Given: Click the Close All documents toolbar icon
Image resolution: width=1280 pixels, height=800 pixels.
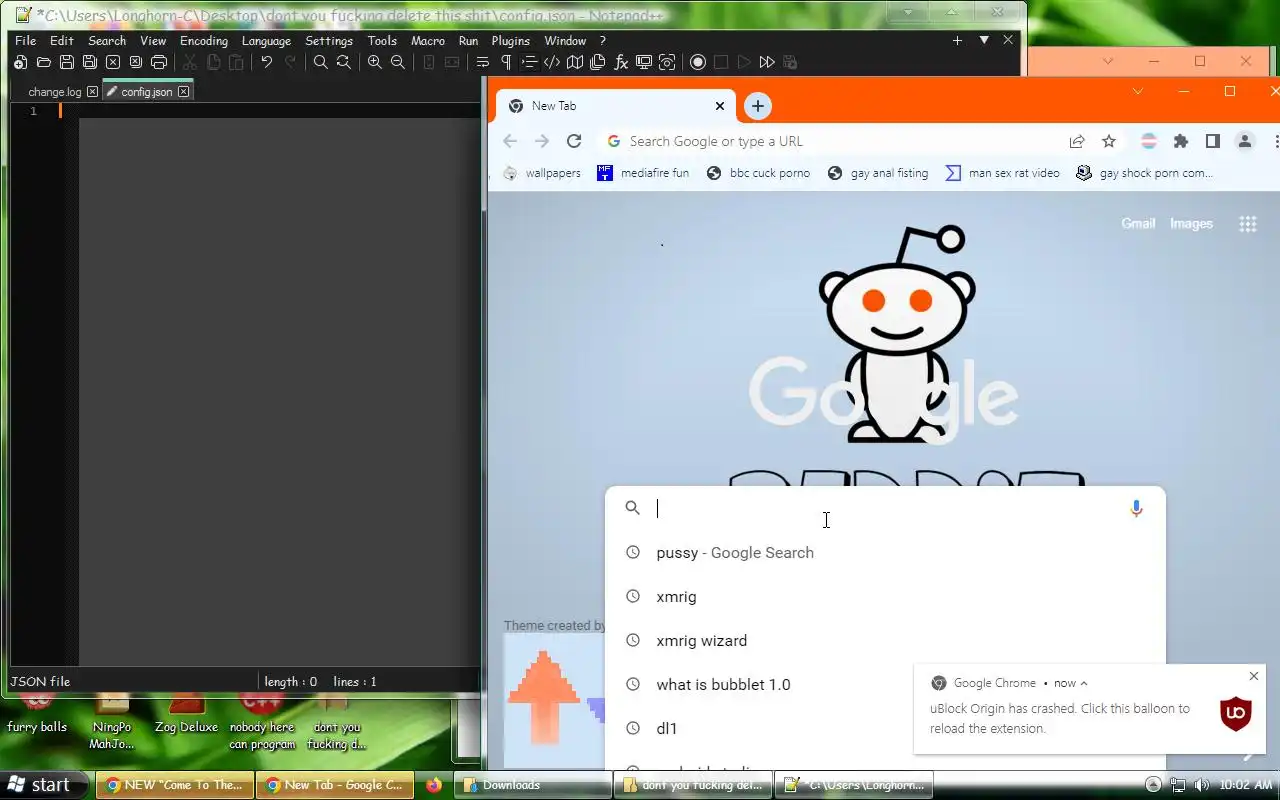Looking at the screenshot, I should click(135, 62).
